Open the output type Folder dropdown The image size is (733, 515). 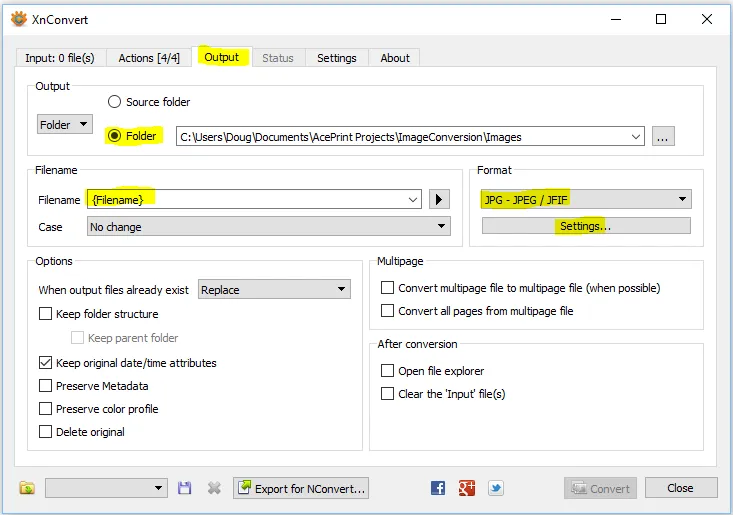pyautogui.click(x=65, y=124)
